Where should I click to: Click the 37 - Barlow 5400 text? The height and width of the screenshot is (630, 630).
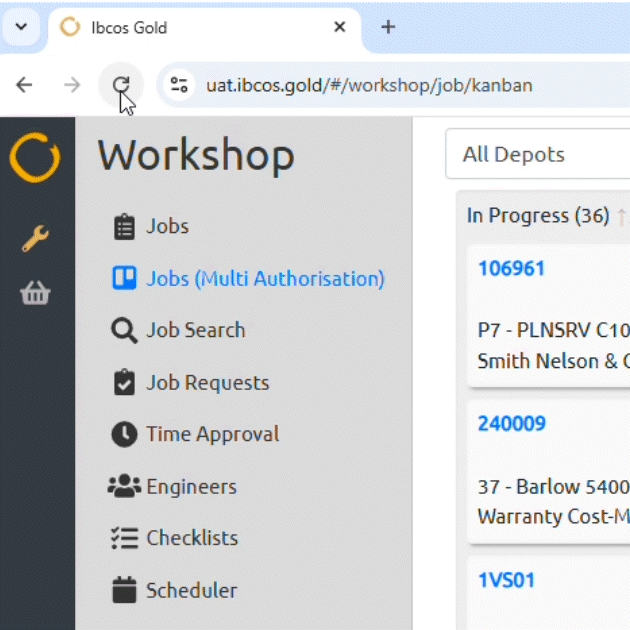[554, 487]
